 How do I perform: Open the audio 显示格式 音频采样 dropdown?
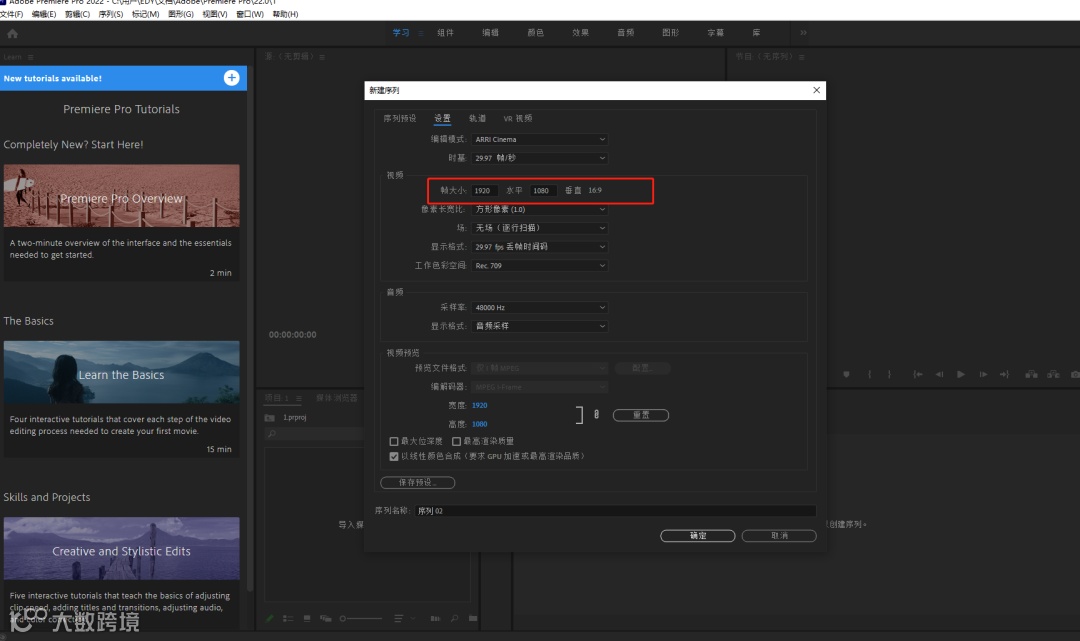(x=539, y=326)
